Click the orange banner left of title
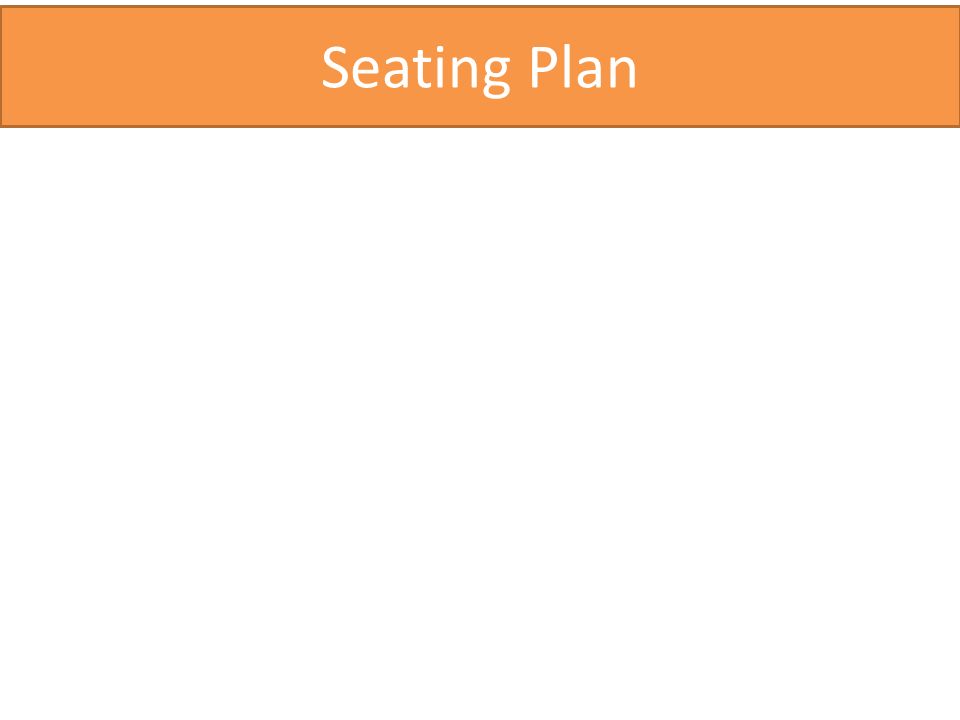This screenshot has width=960, height=720. tap(160, 66)
